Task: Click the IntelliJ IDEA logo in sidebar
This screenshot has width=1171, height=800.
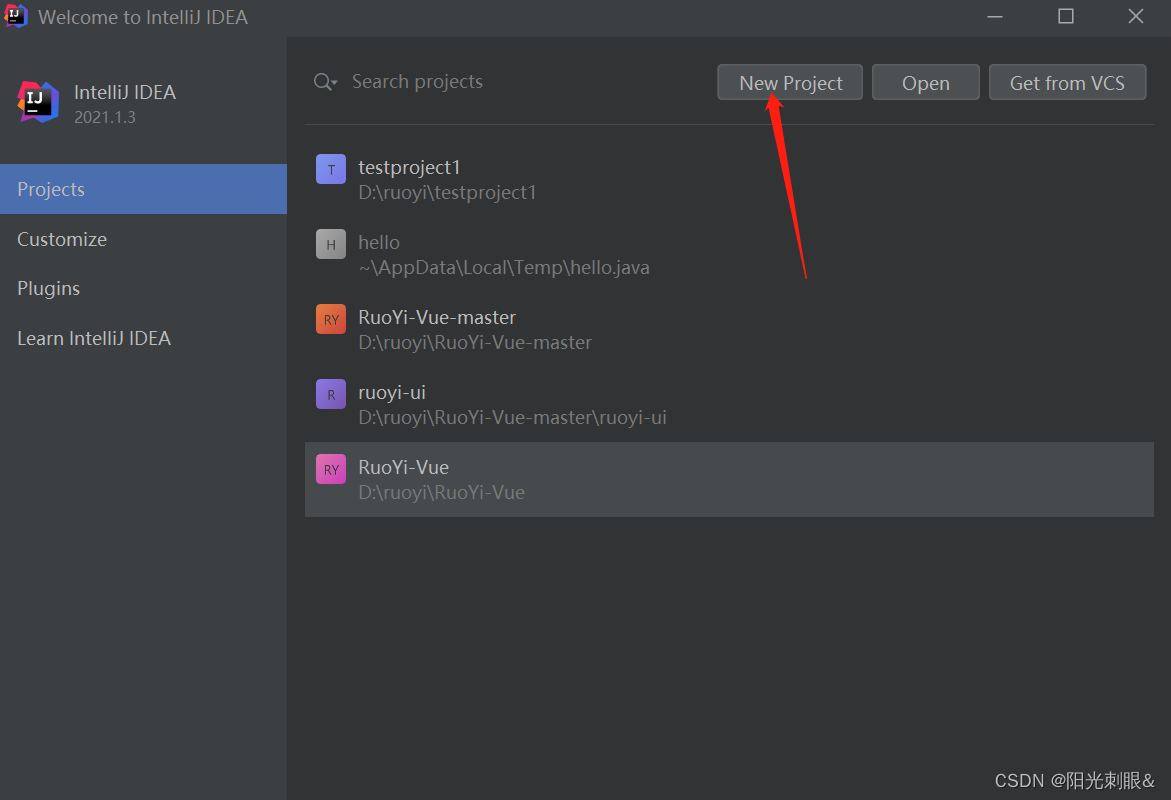Action: click(x=38, y=102)
